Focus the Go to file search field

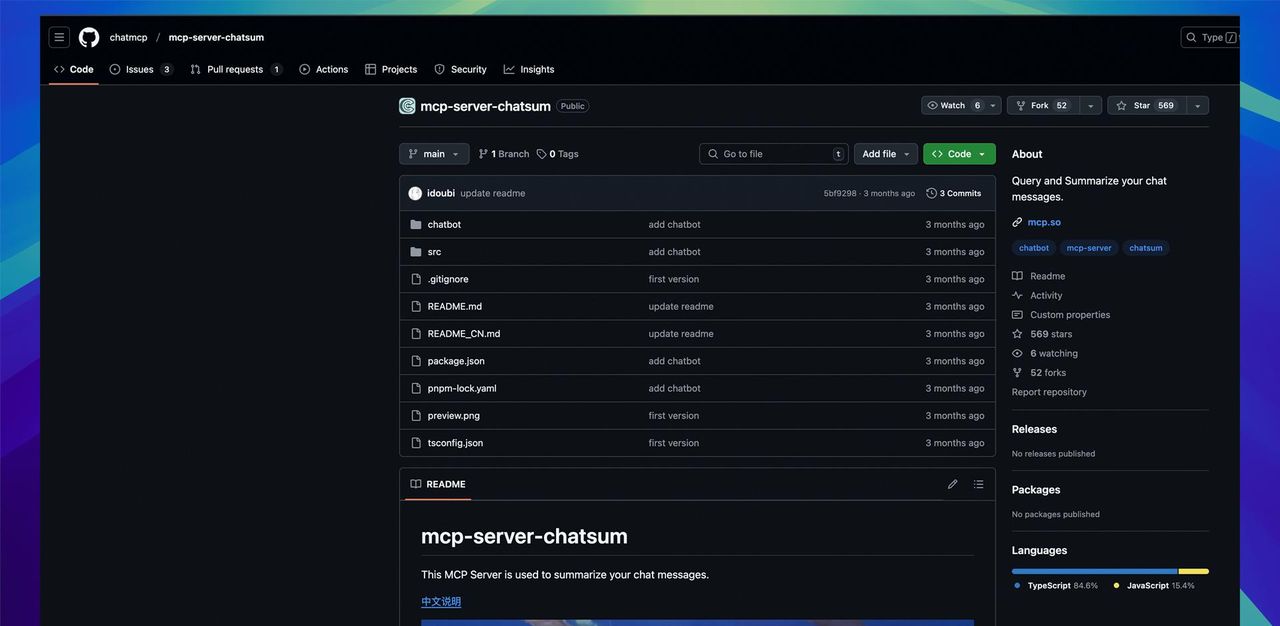click(774, 154)
